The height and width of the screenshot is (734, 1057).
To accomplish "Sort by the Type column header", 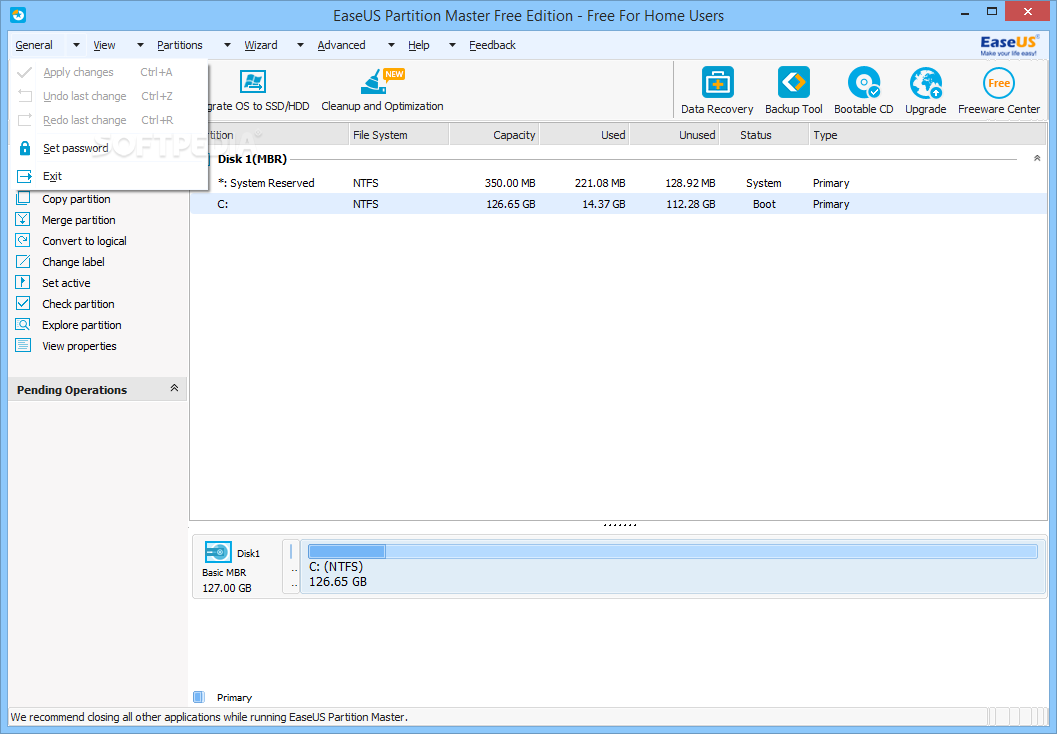I will coord(928,135).
